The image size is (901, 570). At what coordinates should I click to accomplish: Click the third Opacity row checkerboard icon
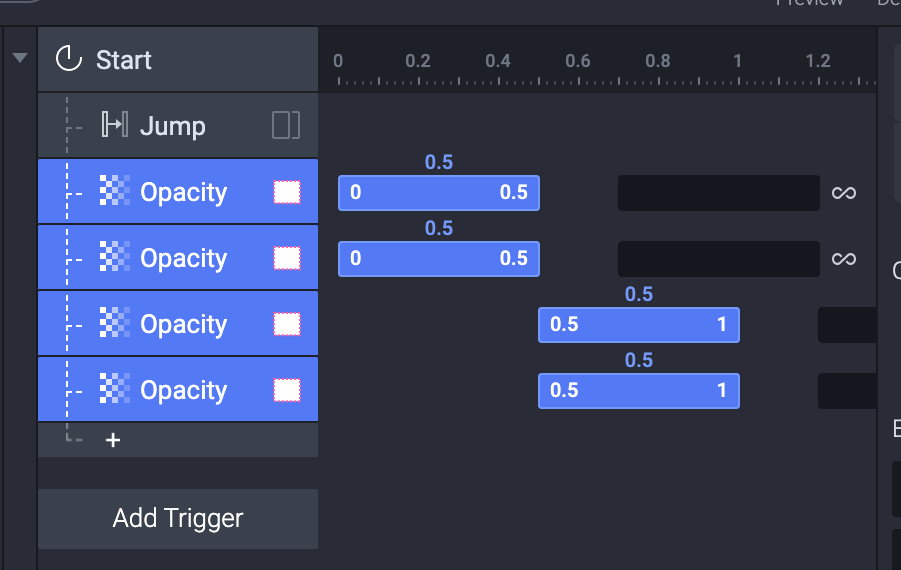point(115,324)
